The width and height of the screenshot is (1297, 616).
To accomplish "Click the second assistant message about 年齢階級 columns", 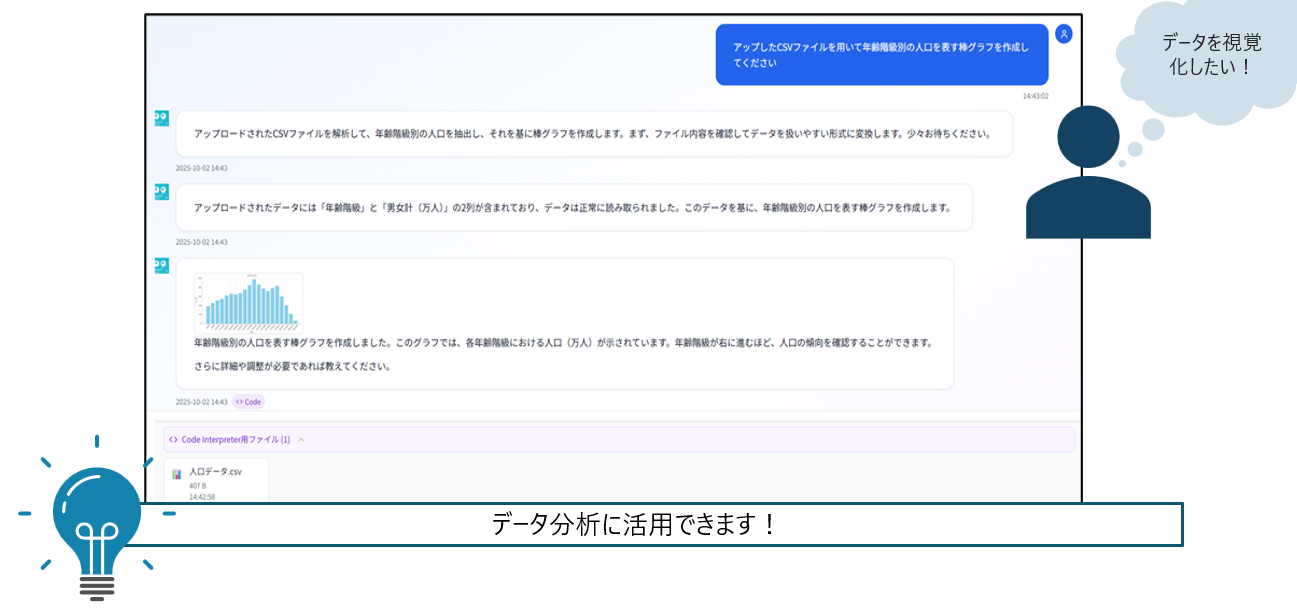I will click(x=572, y=208).
